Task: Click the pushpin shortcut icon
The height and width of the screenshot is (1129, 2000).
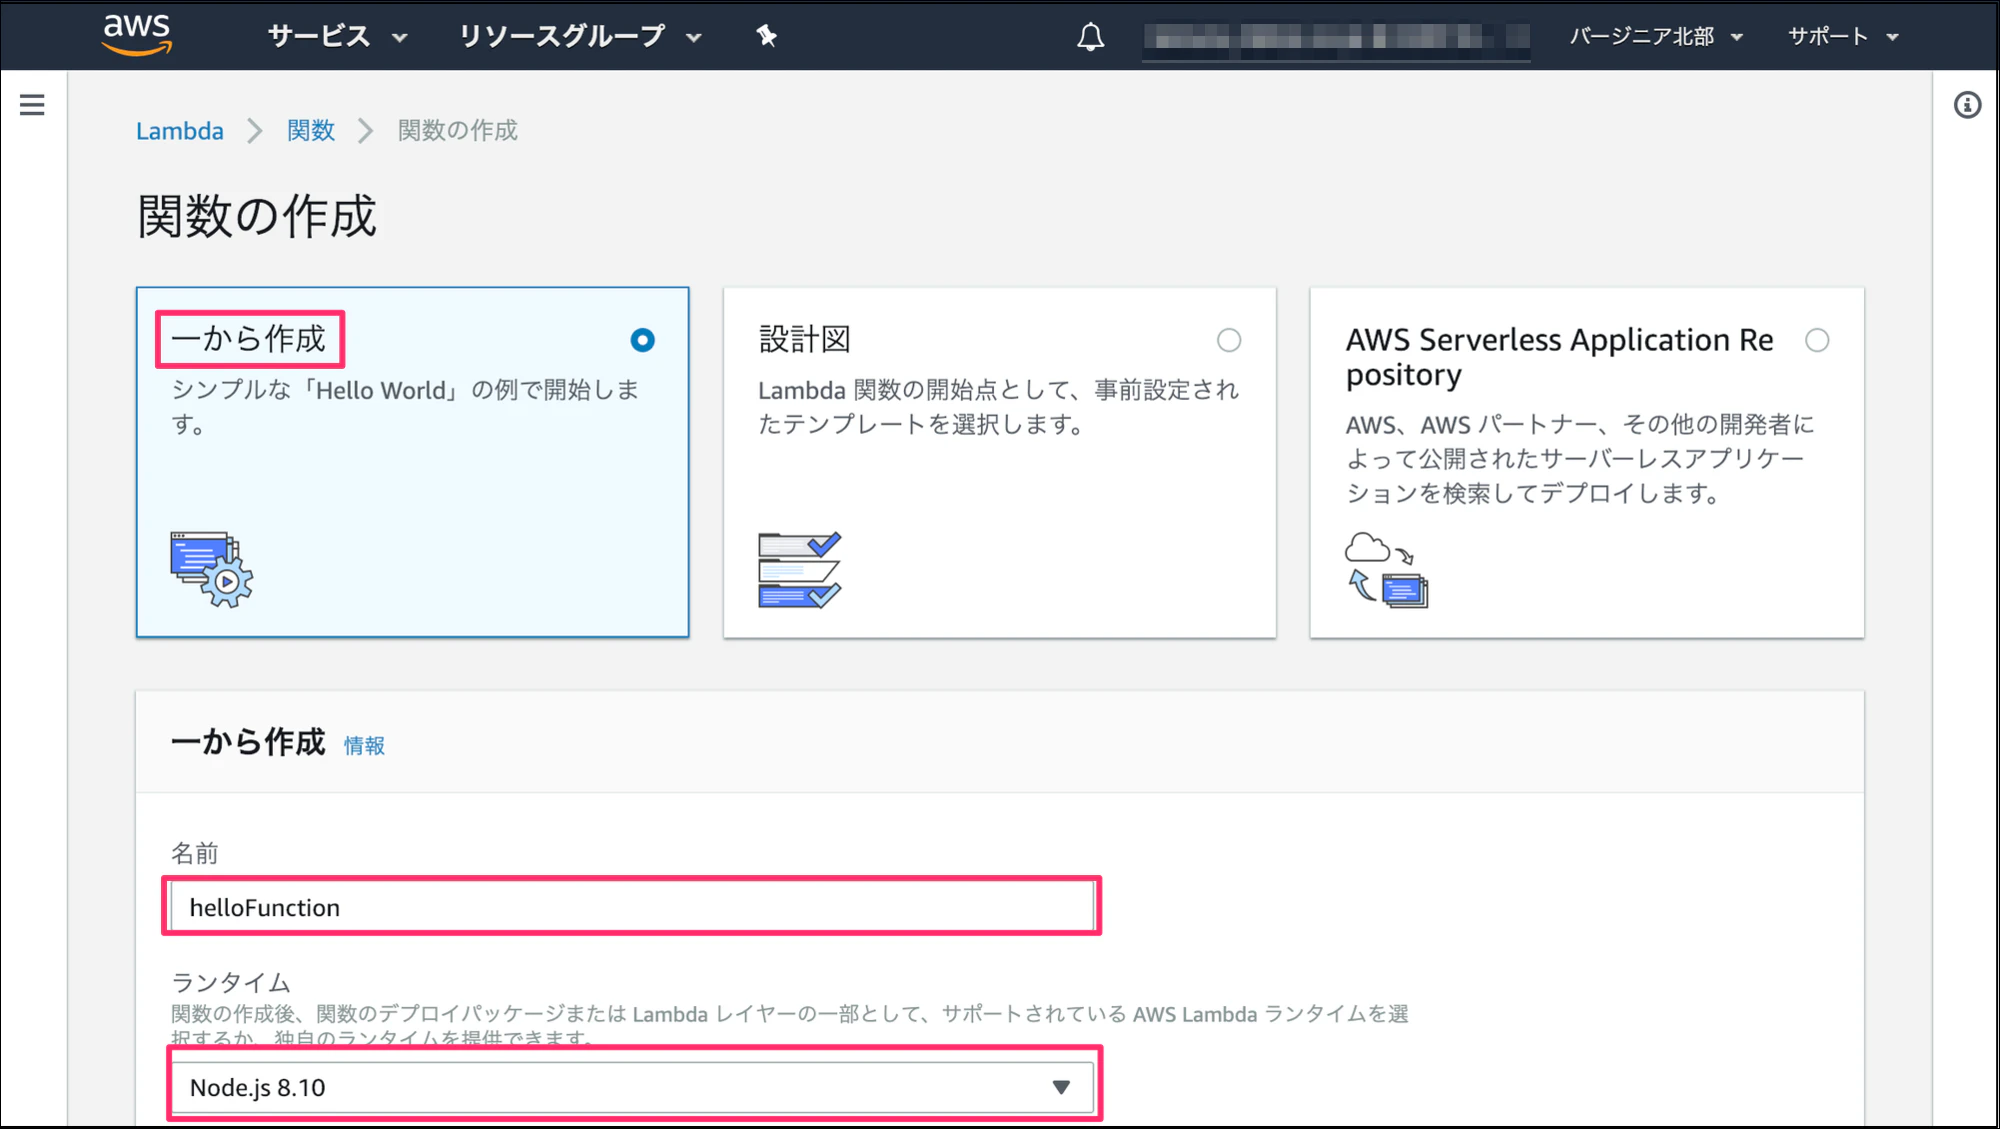Action: [766, 36]
